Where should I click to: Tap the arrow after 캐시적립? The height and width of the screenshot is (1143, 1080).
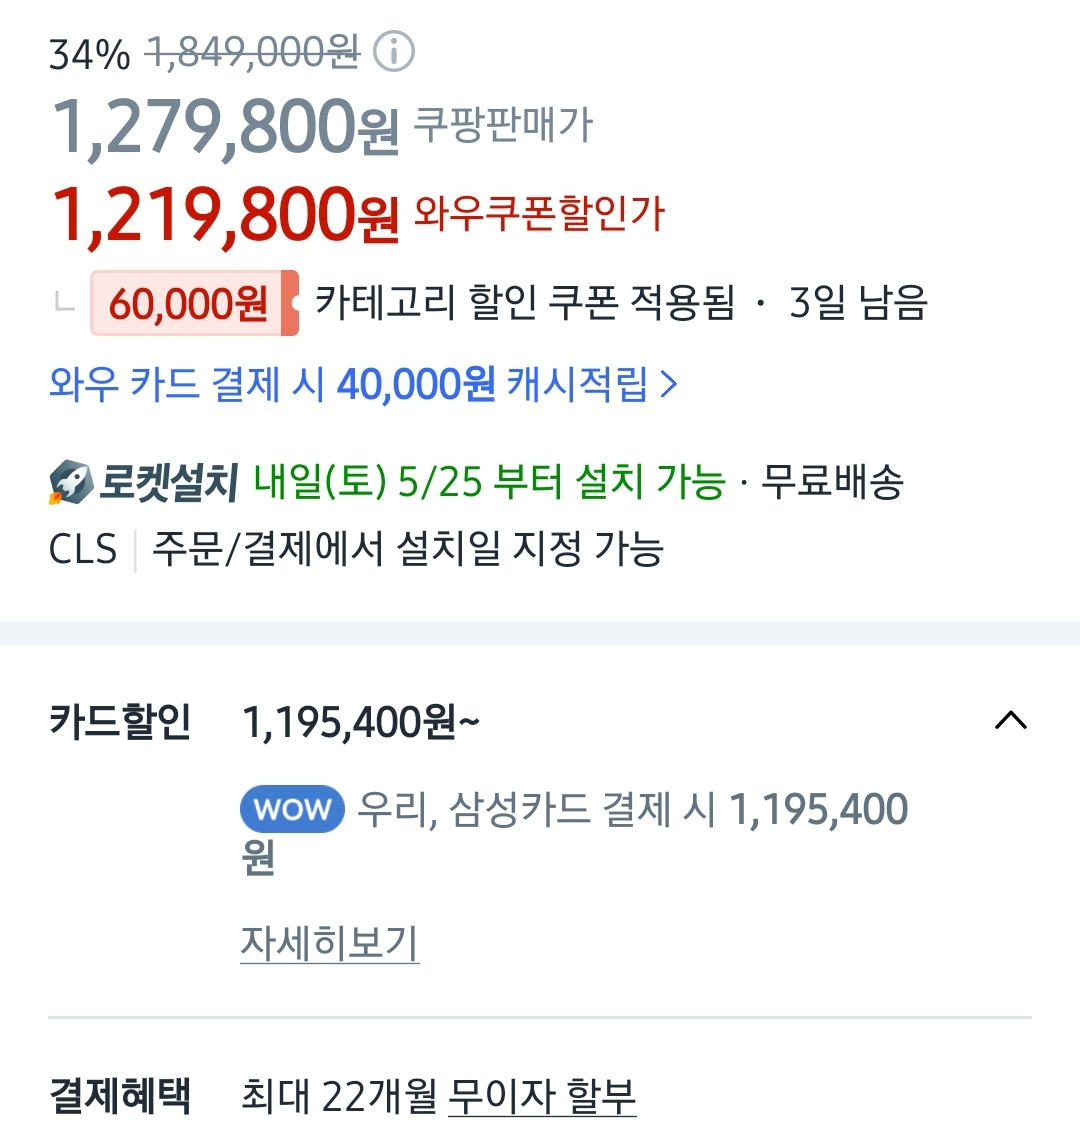coord(670,384)
